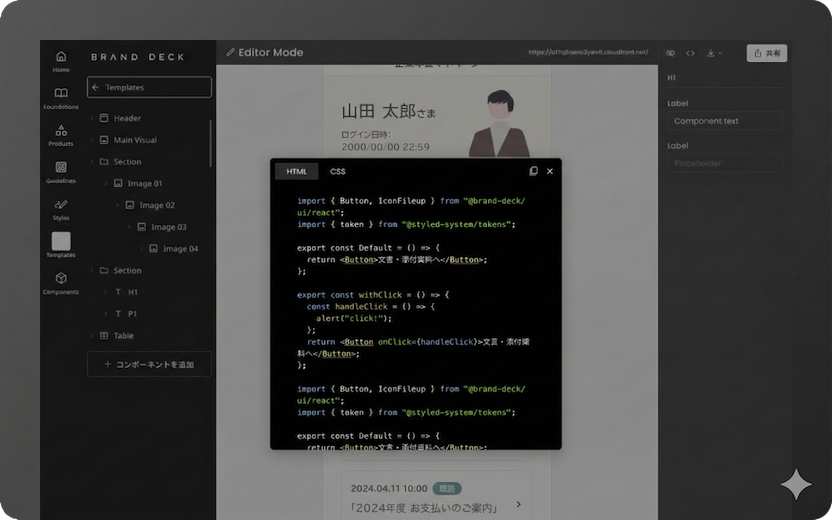The height and width of the screenshot is (520, 832).
Task: Copy code using the copy icon
Action: [x=533, y=171]
